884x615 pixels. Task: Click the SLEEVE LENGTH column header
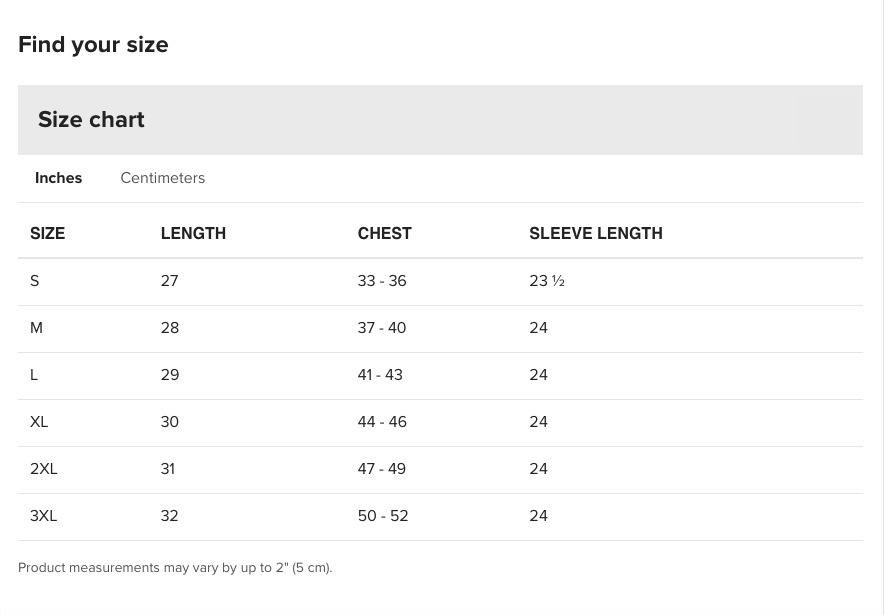coord(595,233)
